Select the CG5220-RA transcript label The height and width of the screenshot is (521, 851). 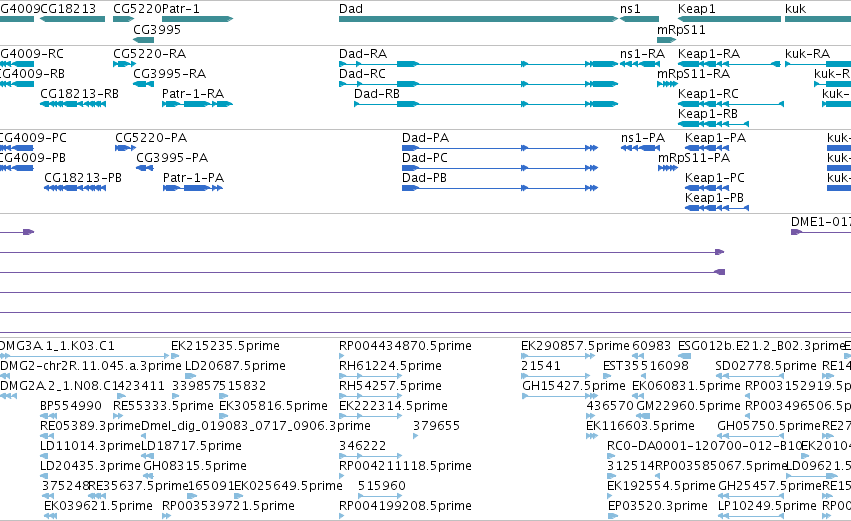click(149, 54)
